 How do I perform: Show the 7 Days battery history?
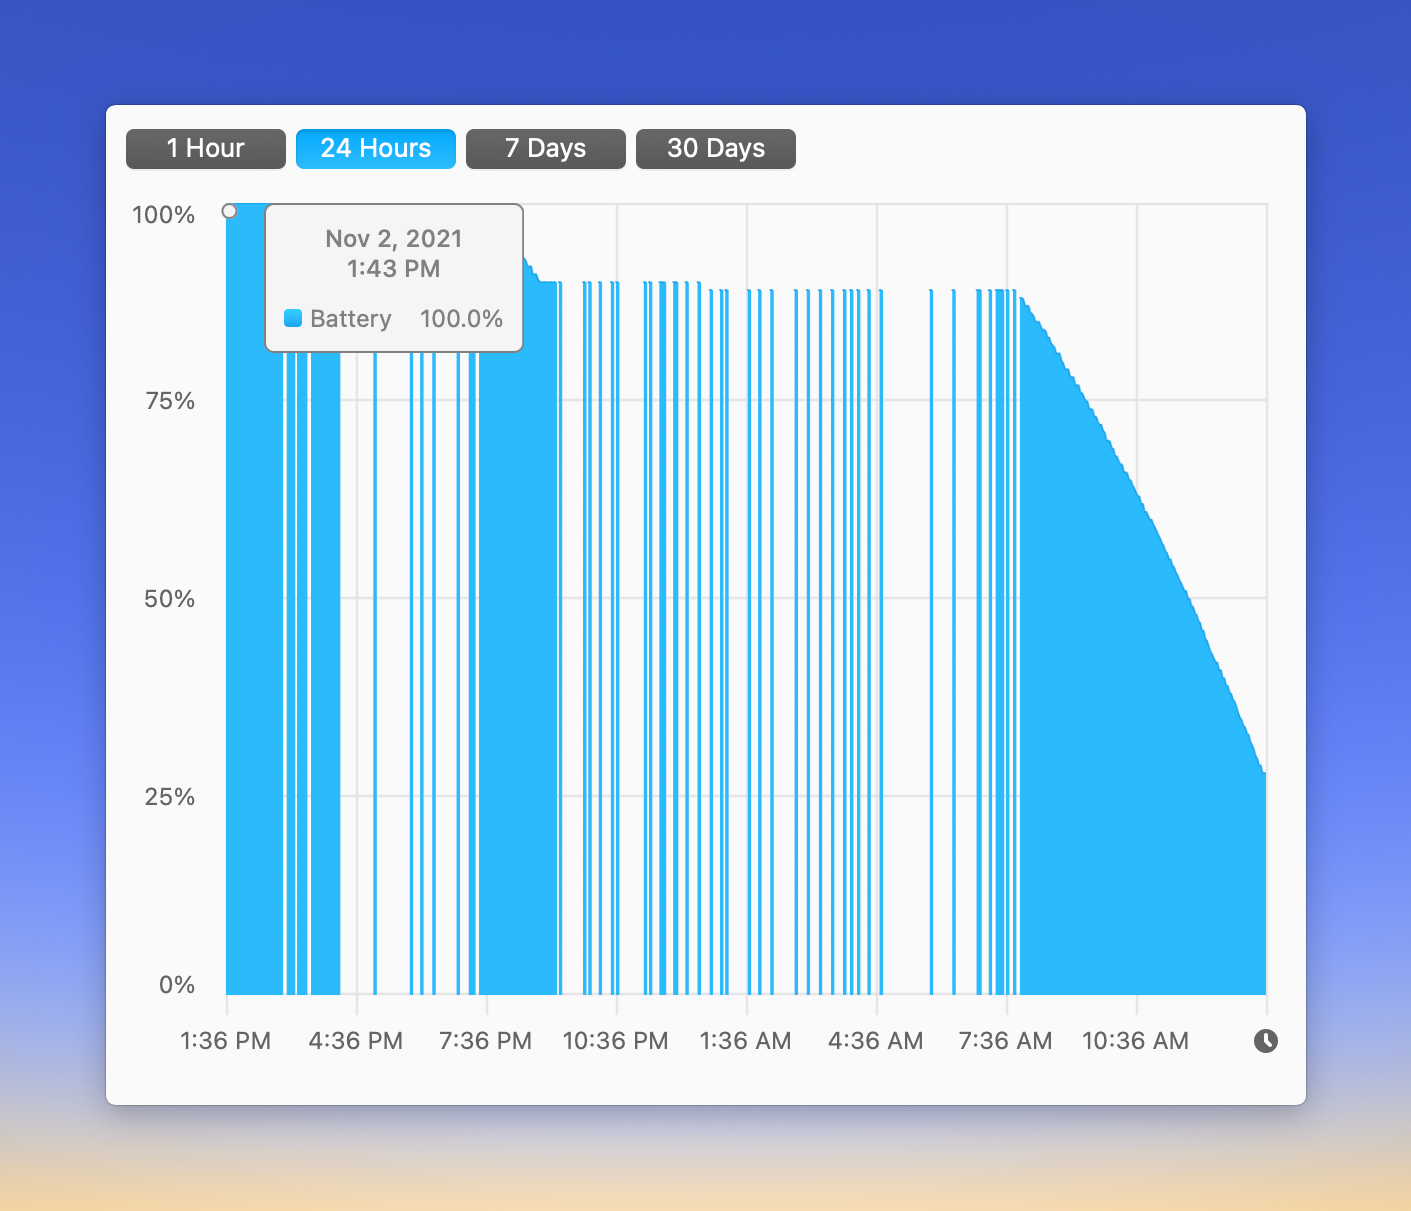[x=546, y=149]
